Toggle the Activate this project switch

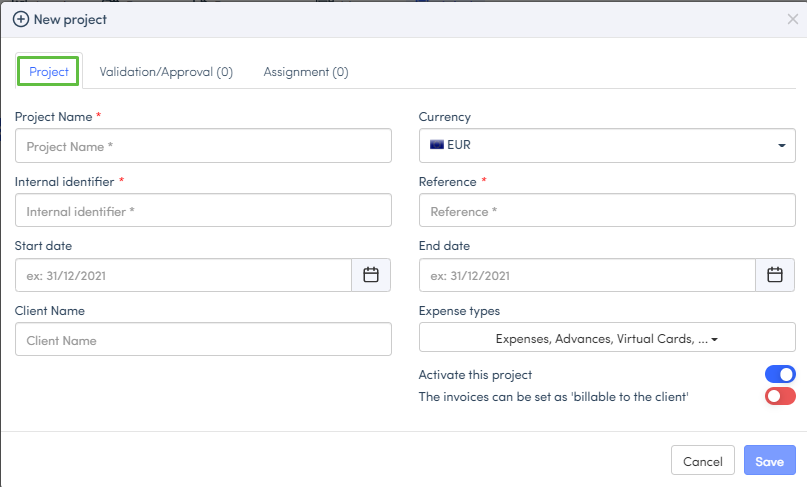point(780,374)
